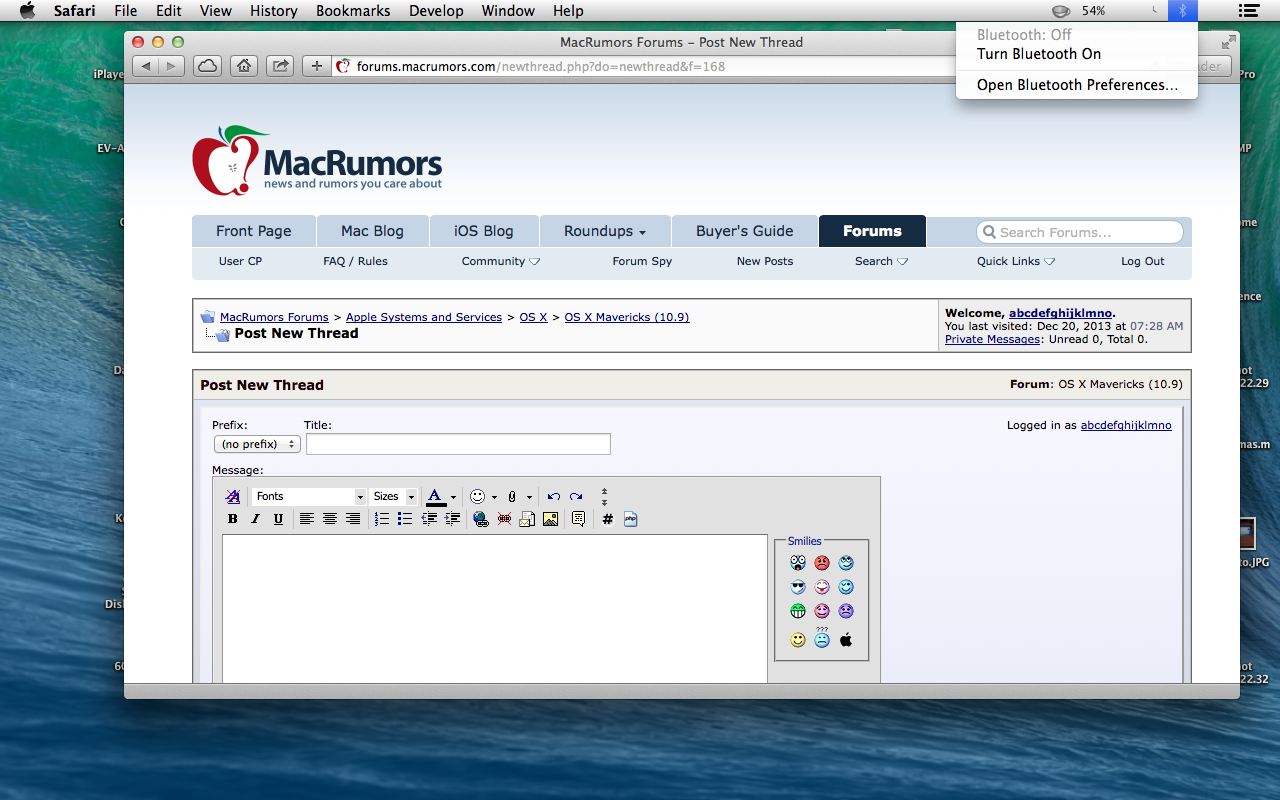Click the Insert Link globe icon
This screenshot has height=800, width=1280.
[481, 519]
